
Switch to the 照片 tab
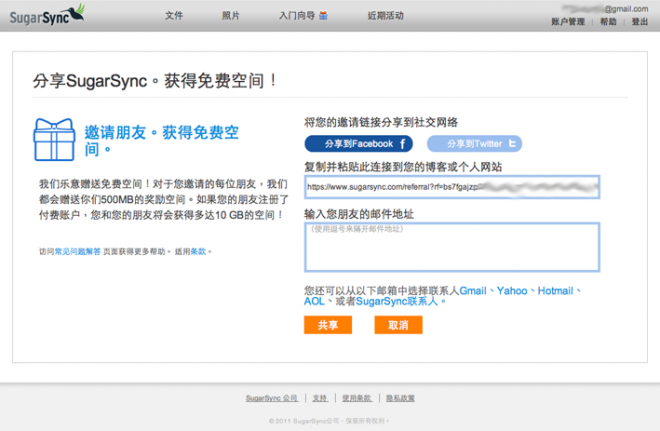click(230, 16)
